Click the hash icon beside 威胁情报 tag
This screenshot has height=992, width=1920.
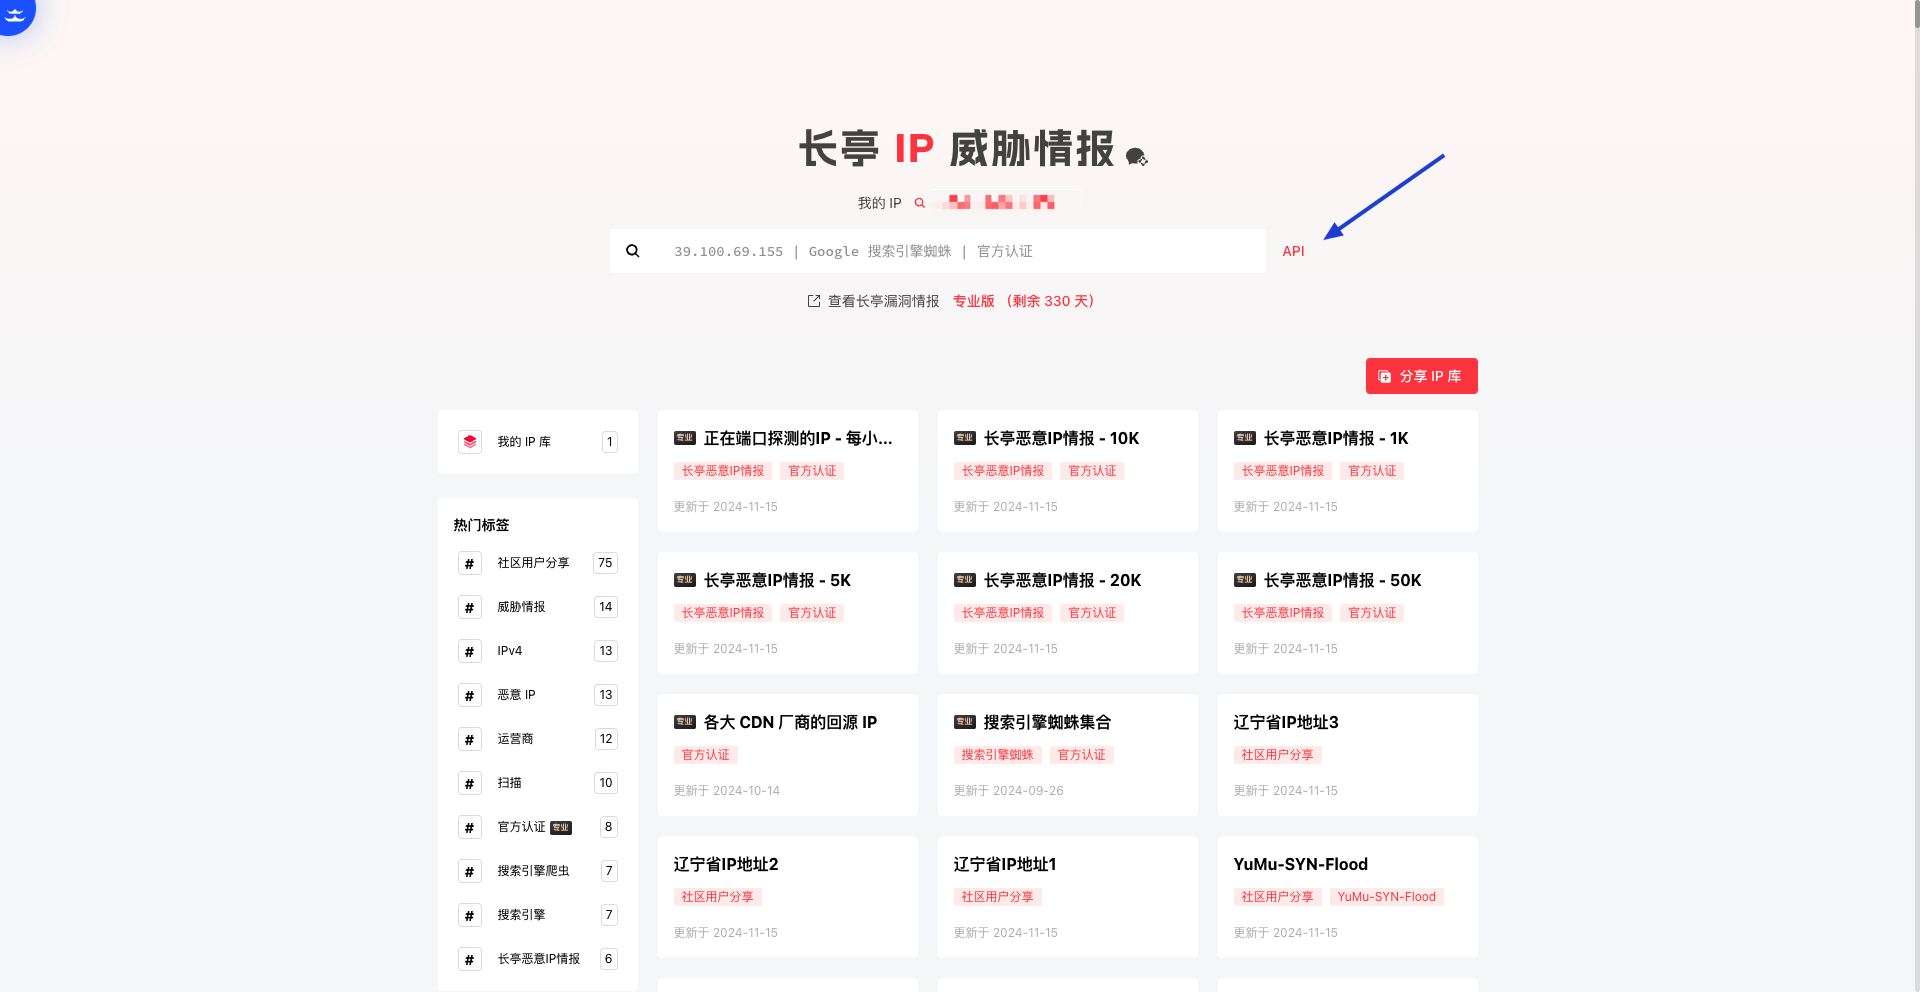click(x=470, y=608)
